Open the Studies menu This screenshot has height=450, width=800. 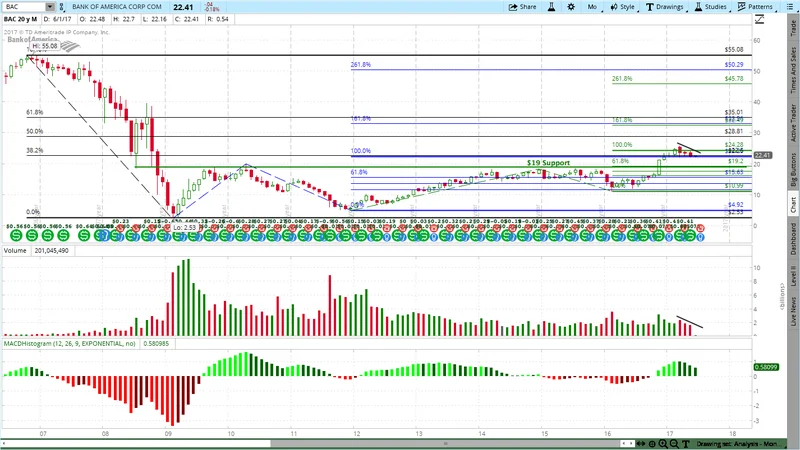point(709,6)
